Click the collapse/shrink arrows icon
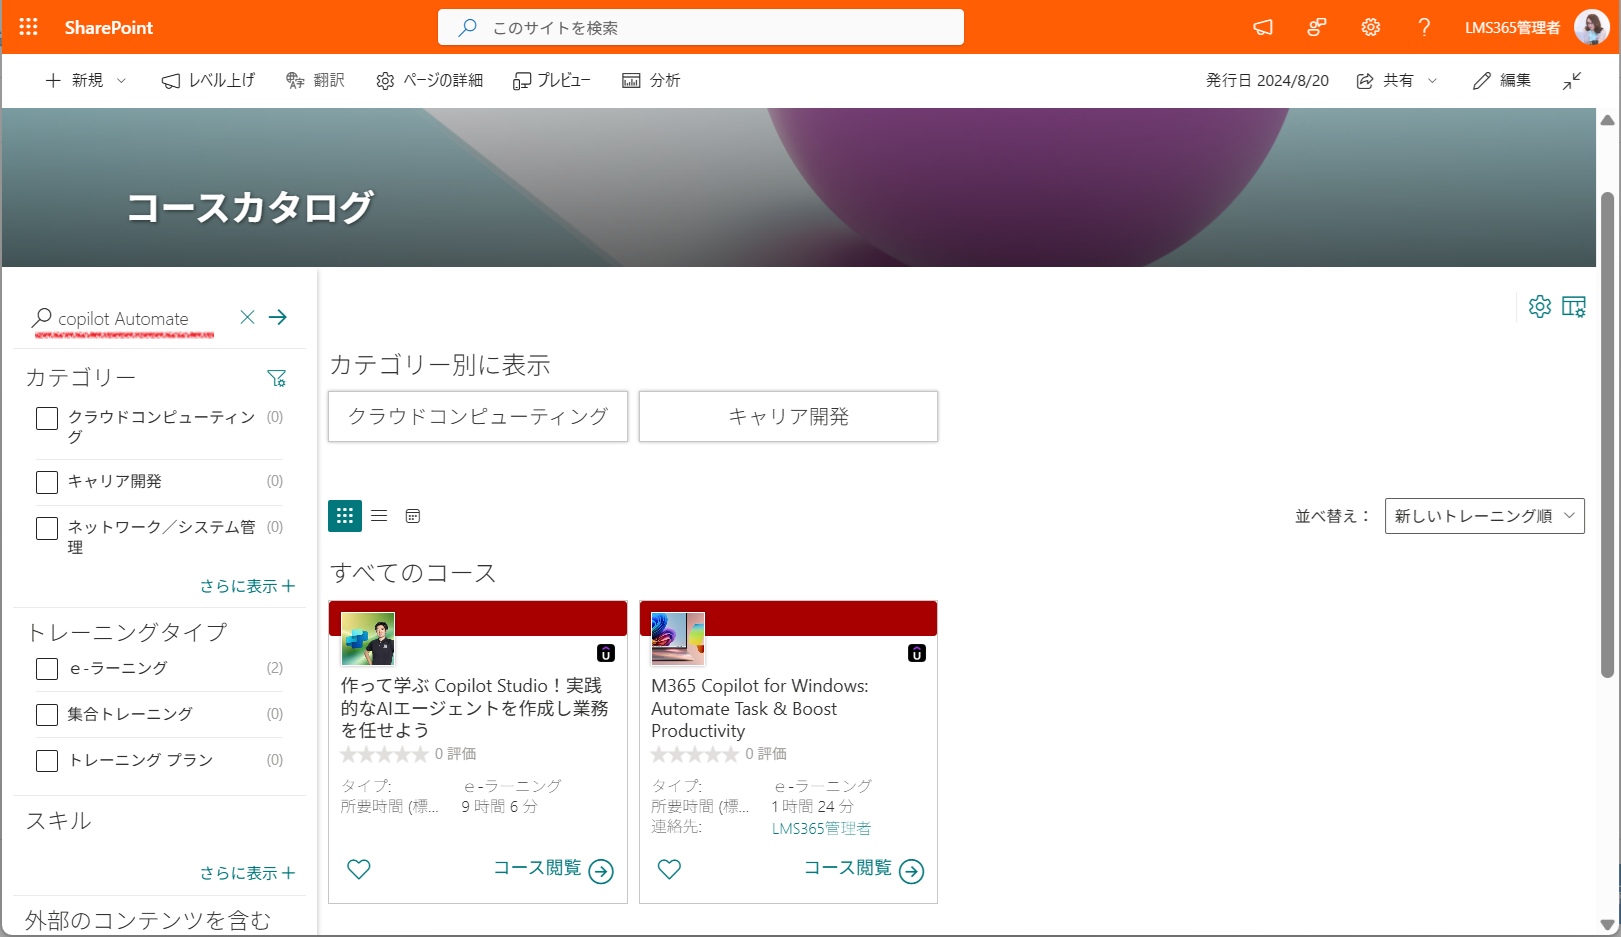 click(x=1572, y=80)
